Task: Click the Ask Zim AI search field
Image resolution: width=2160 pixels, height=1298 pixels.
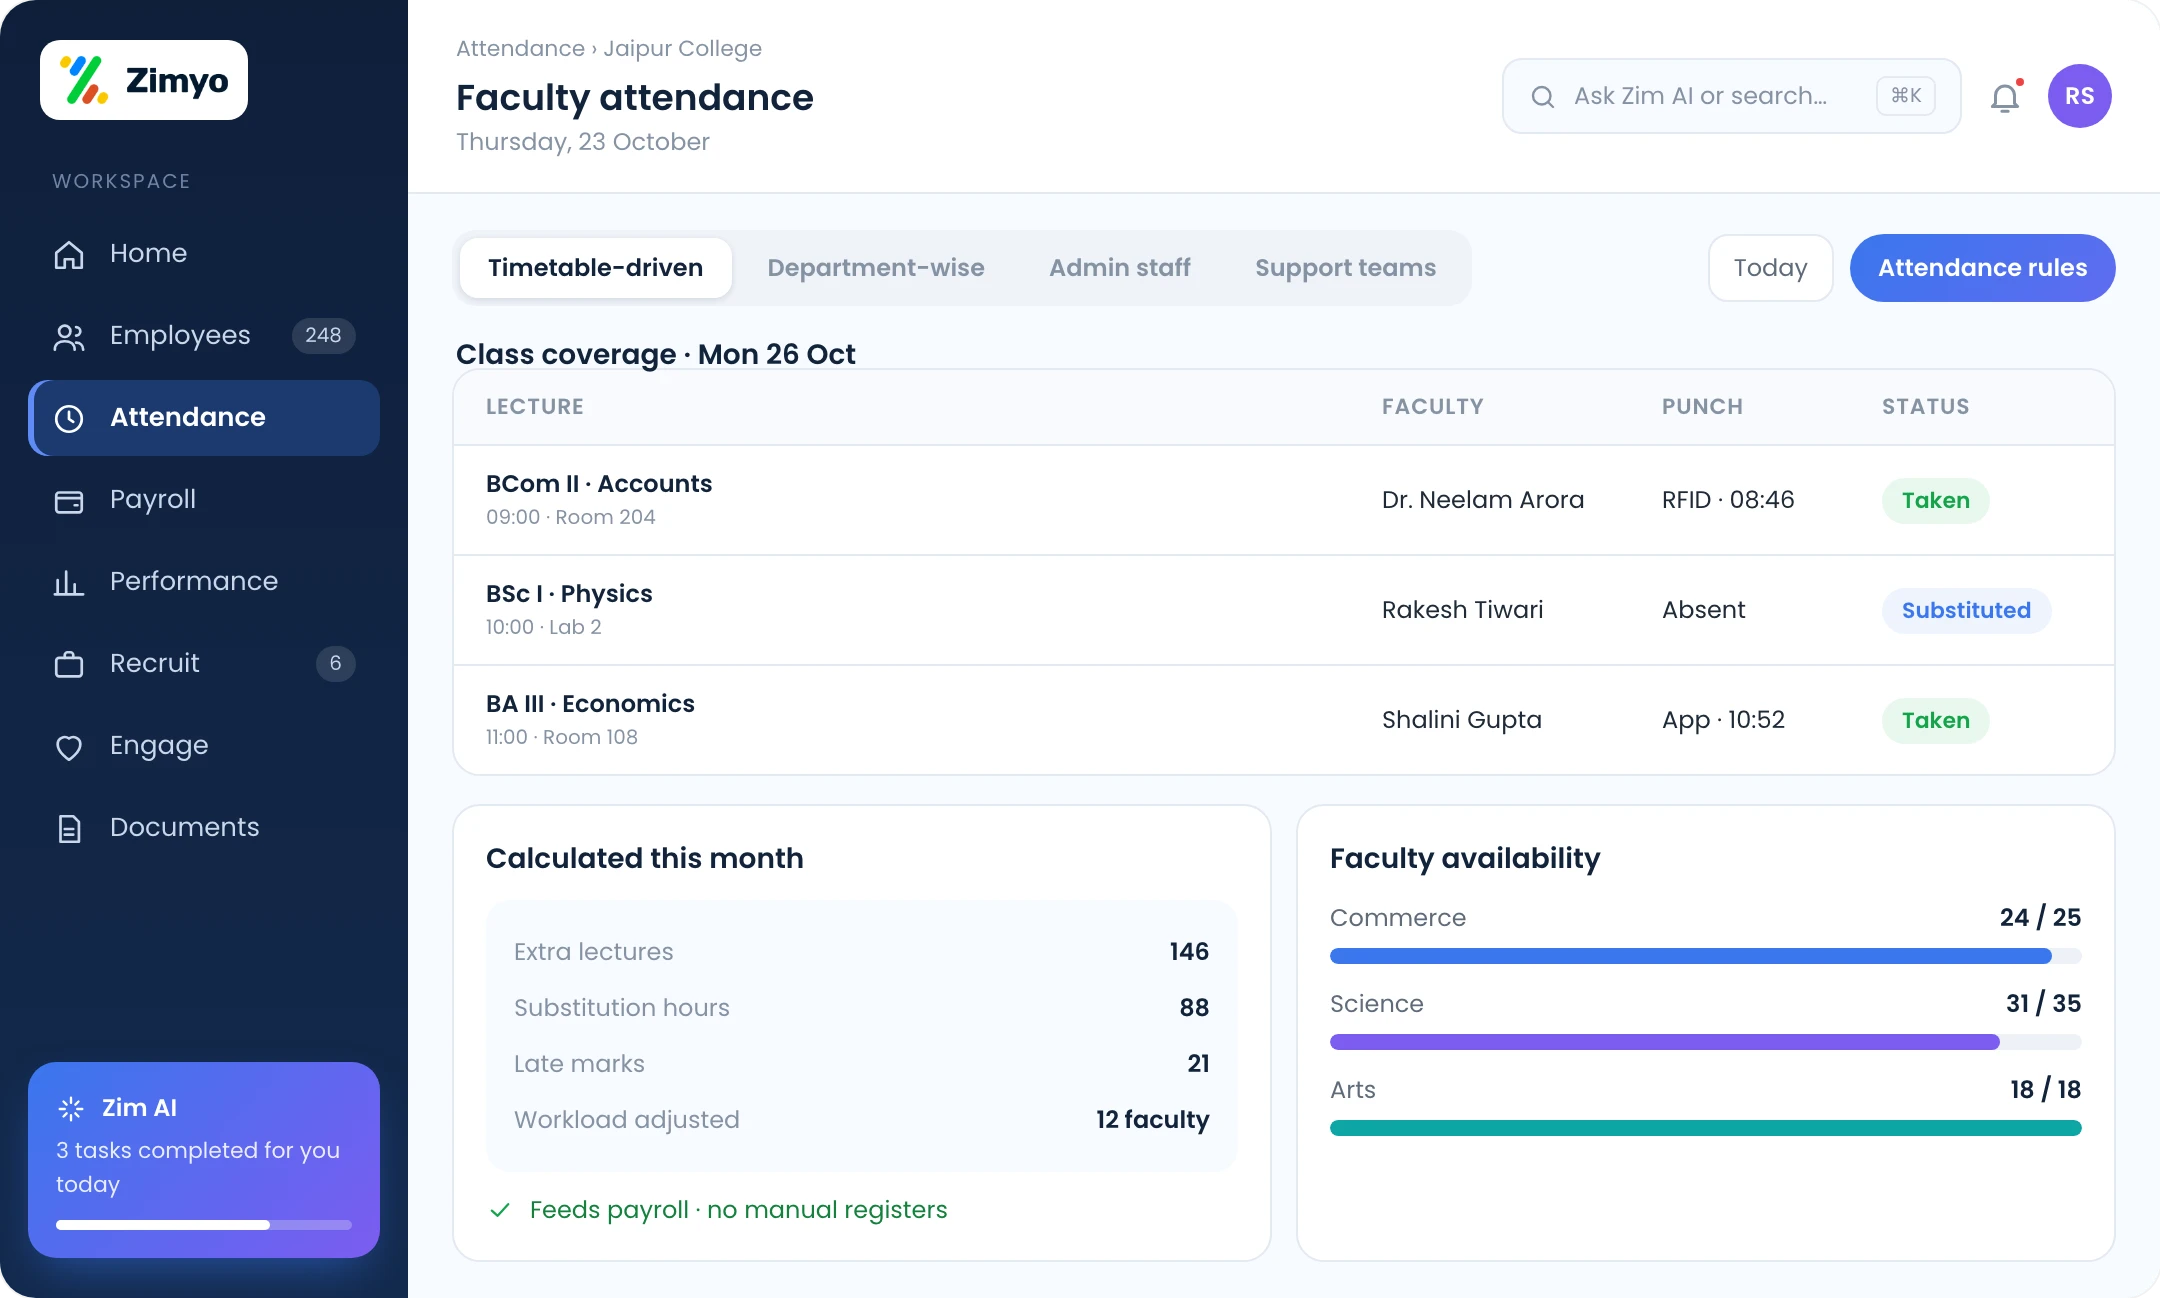Action: [1732, 96]
